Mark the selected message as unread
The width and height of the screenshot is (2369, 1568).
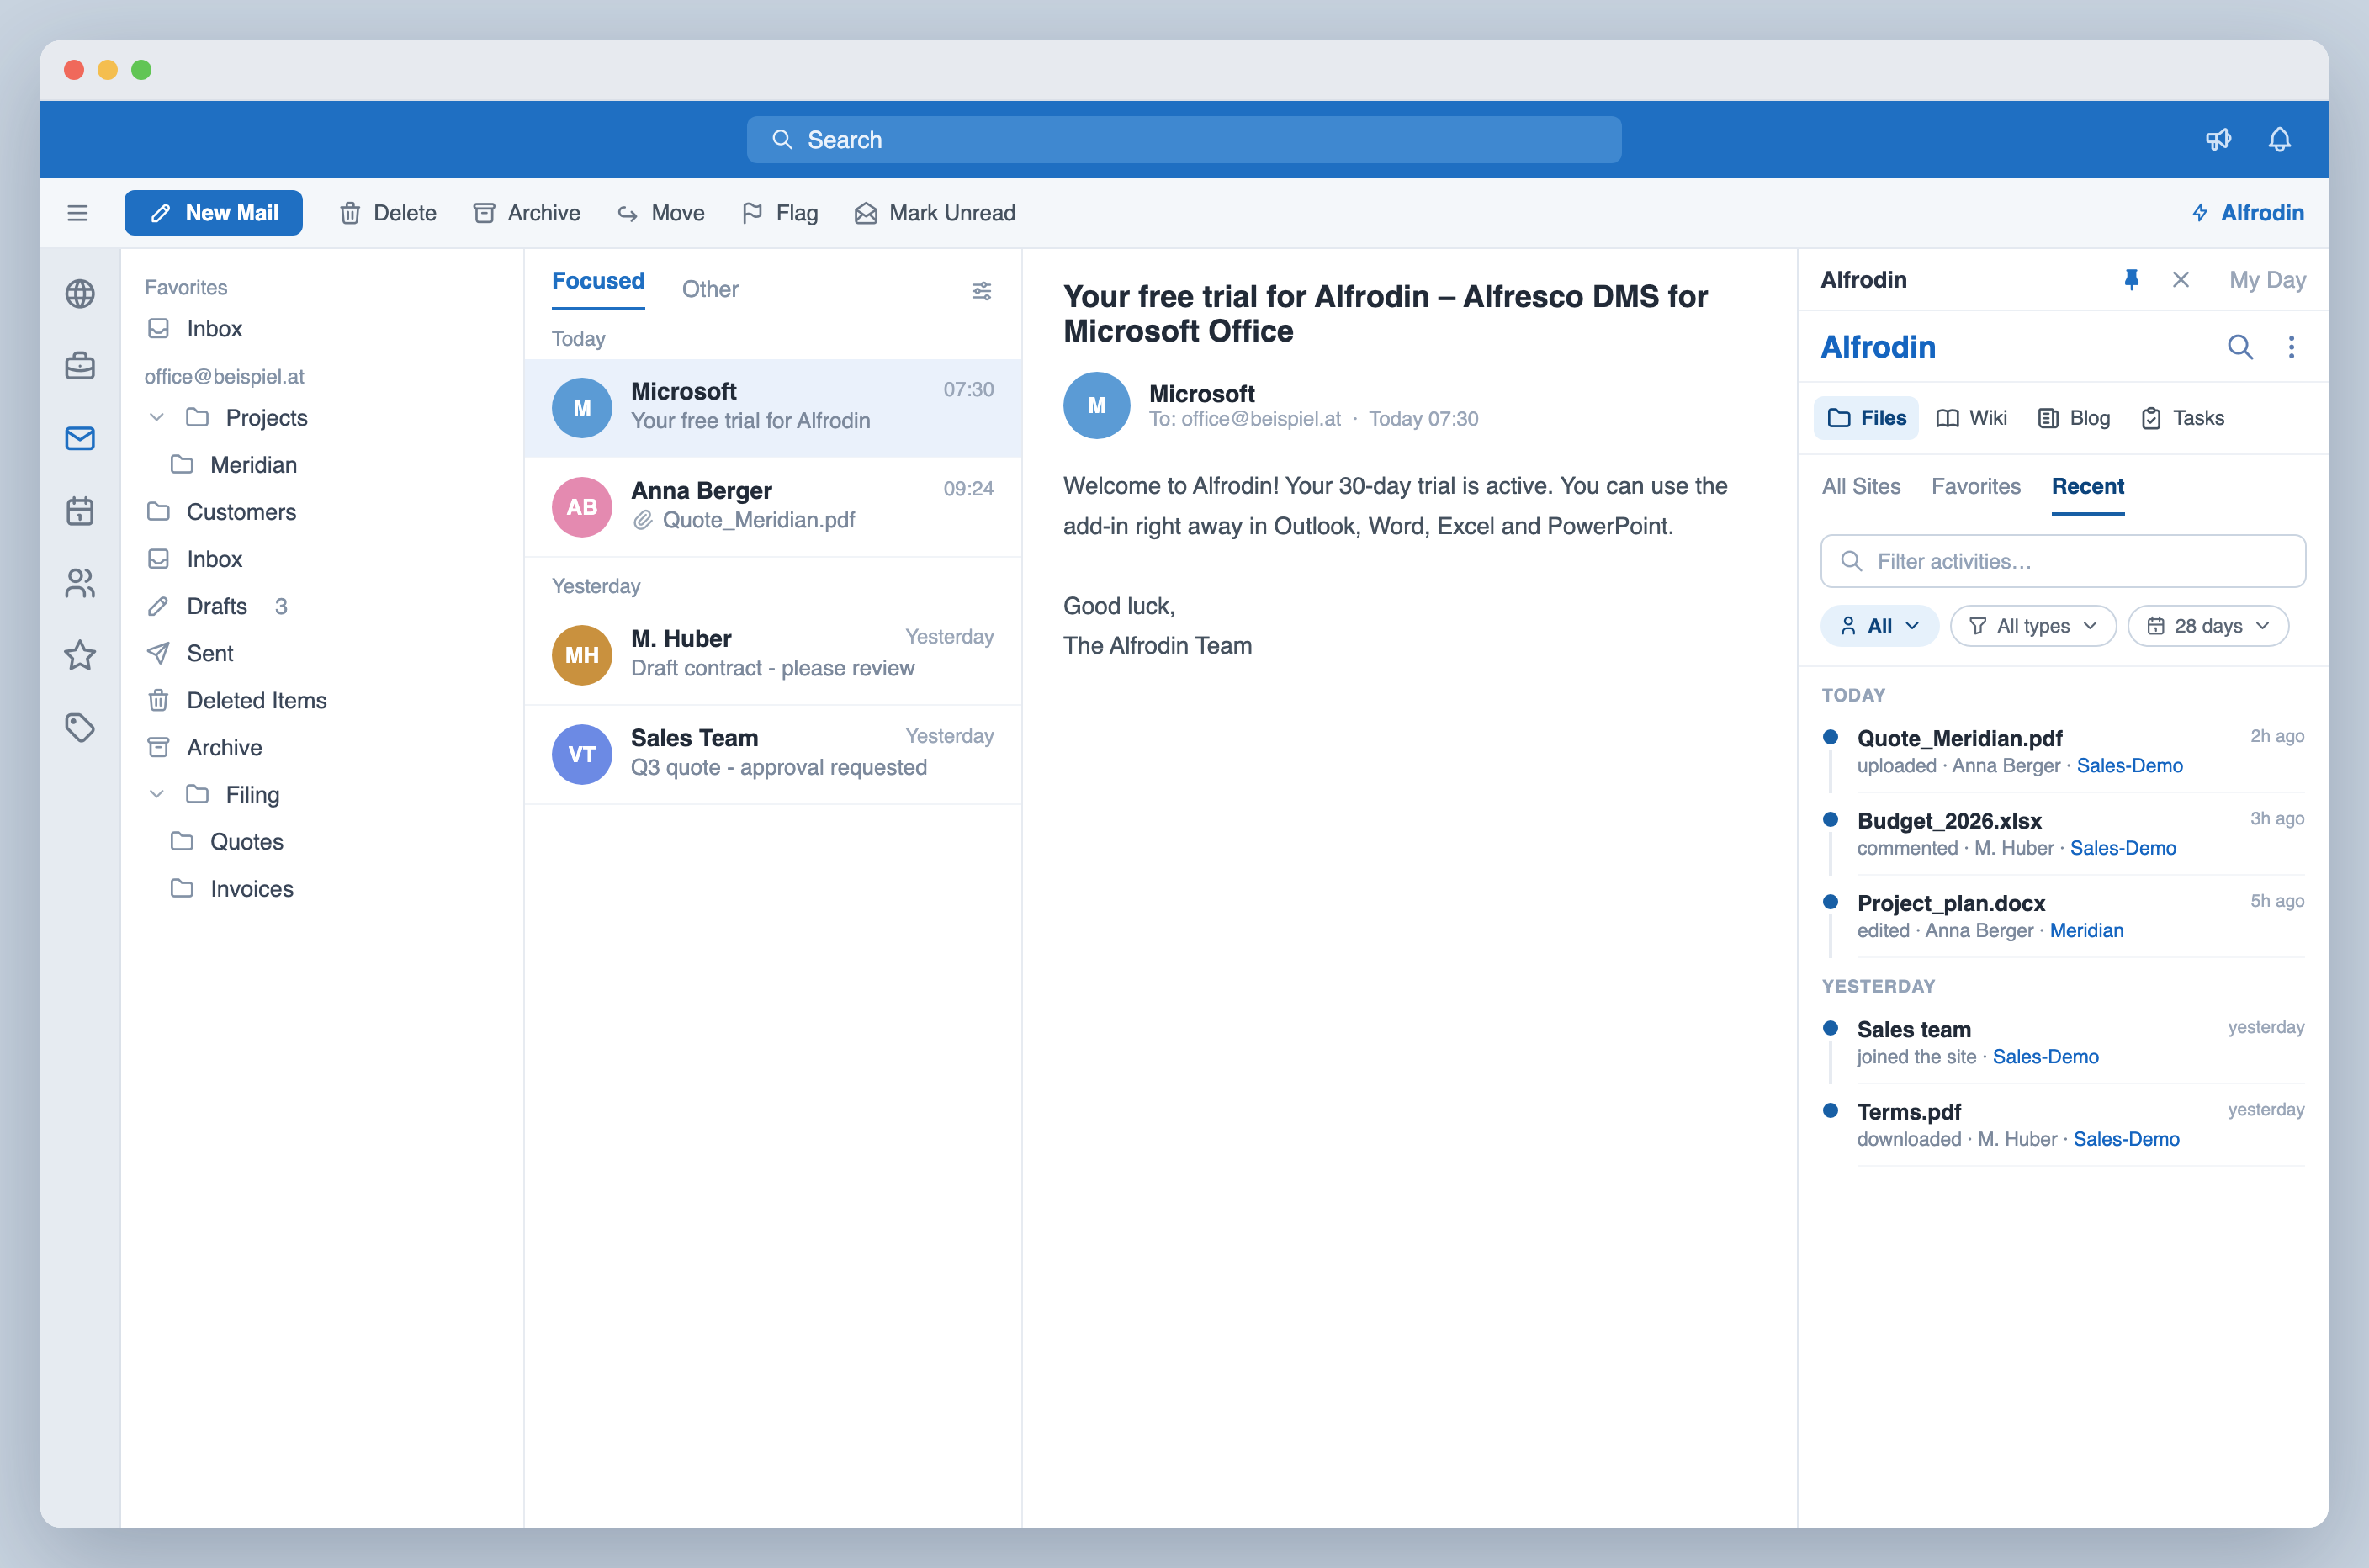coord(935,213)
